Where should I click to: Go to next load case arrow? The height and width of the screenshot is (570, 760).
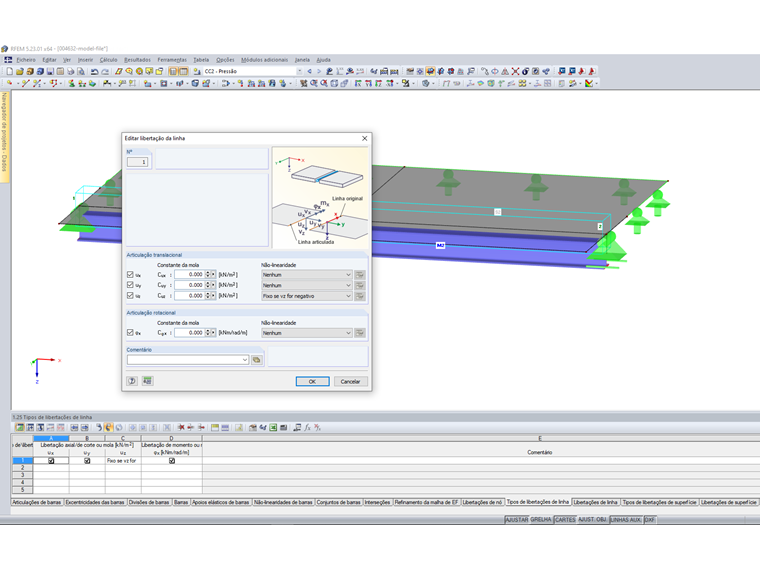click(318, 71)
